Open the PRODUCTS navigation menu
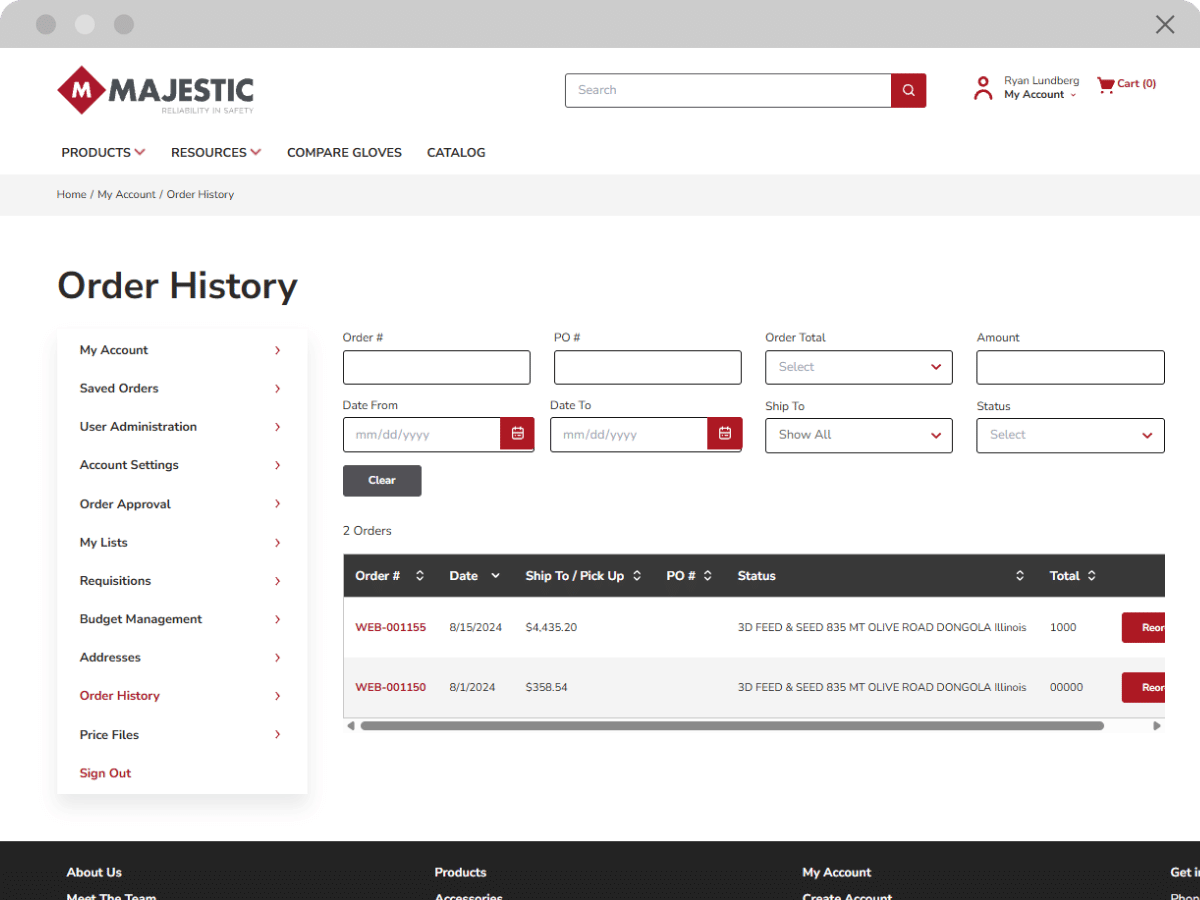 click(x=102, y=152)
